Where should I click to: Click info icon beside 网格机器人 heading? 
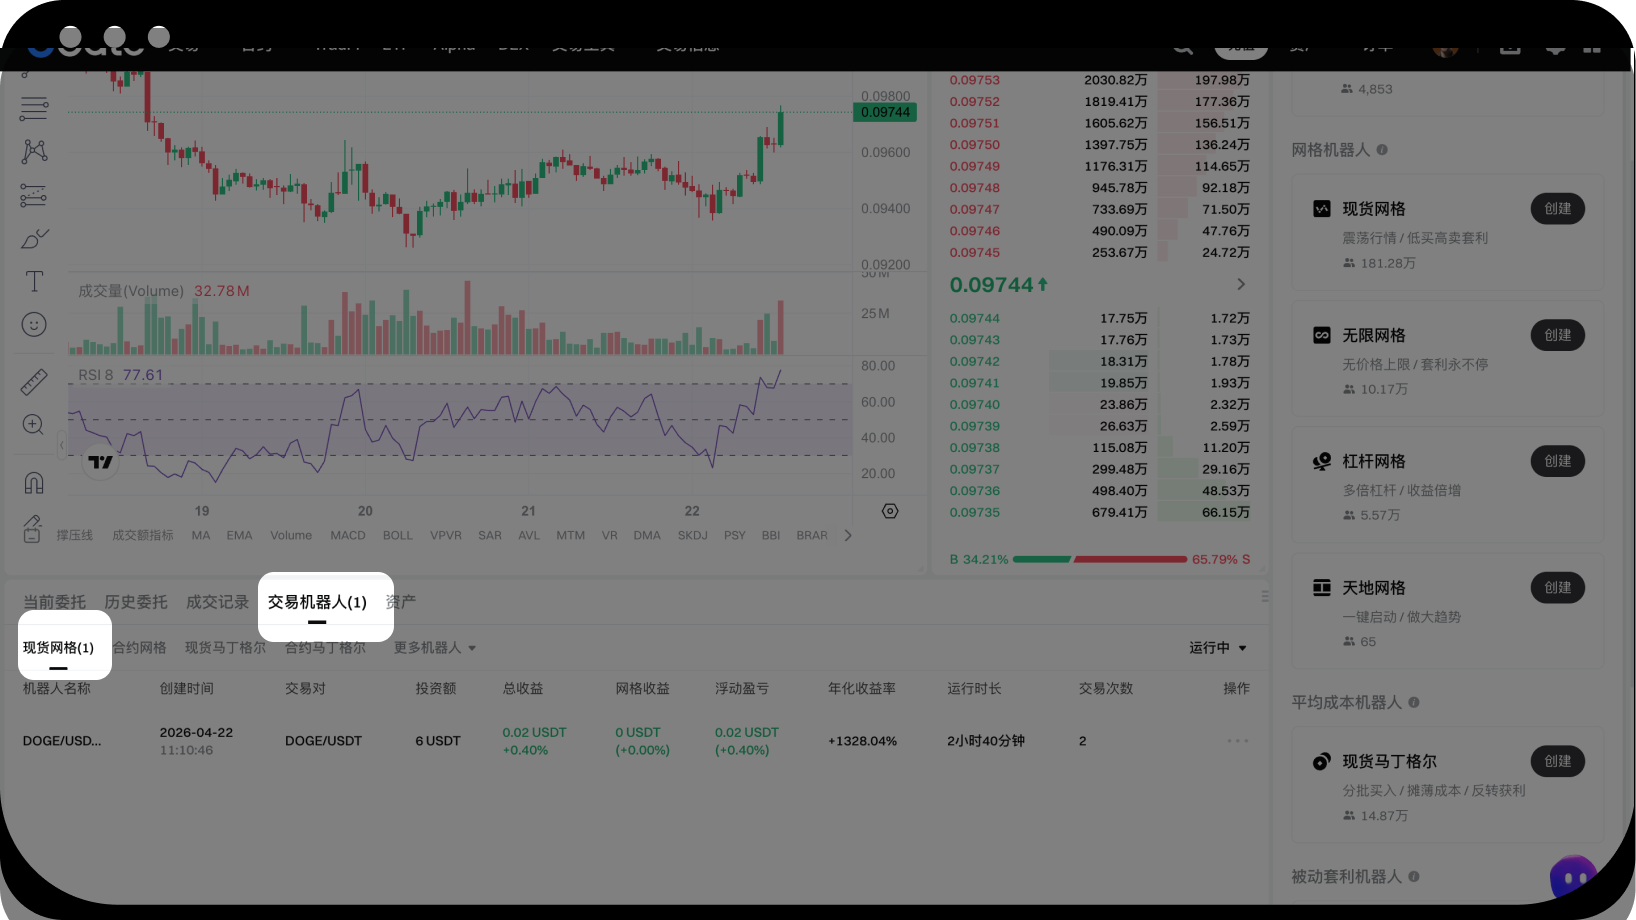point(1382,150)
